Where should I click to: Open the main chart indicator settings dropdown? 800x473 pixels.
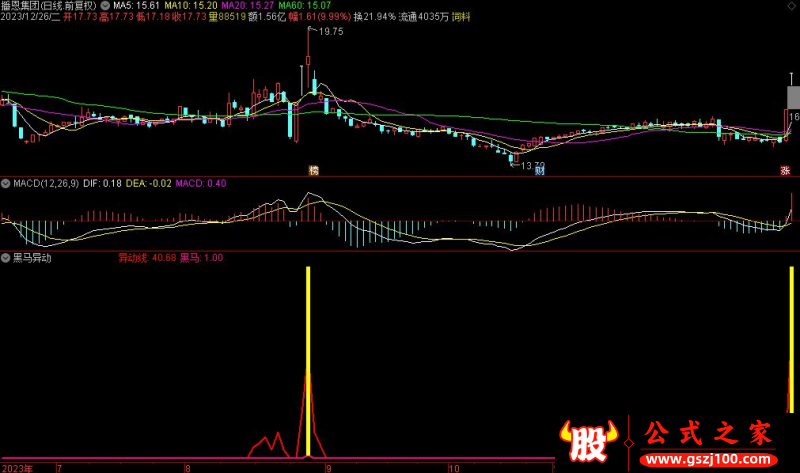(106, 5)
